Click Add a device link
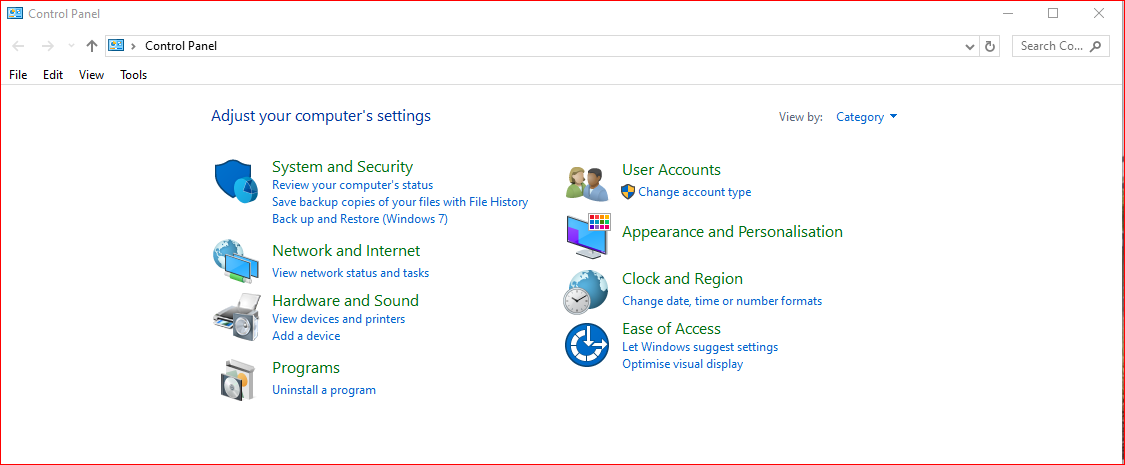The height and width of the screenshot is (465, 1125). (306, 336)
